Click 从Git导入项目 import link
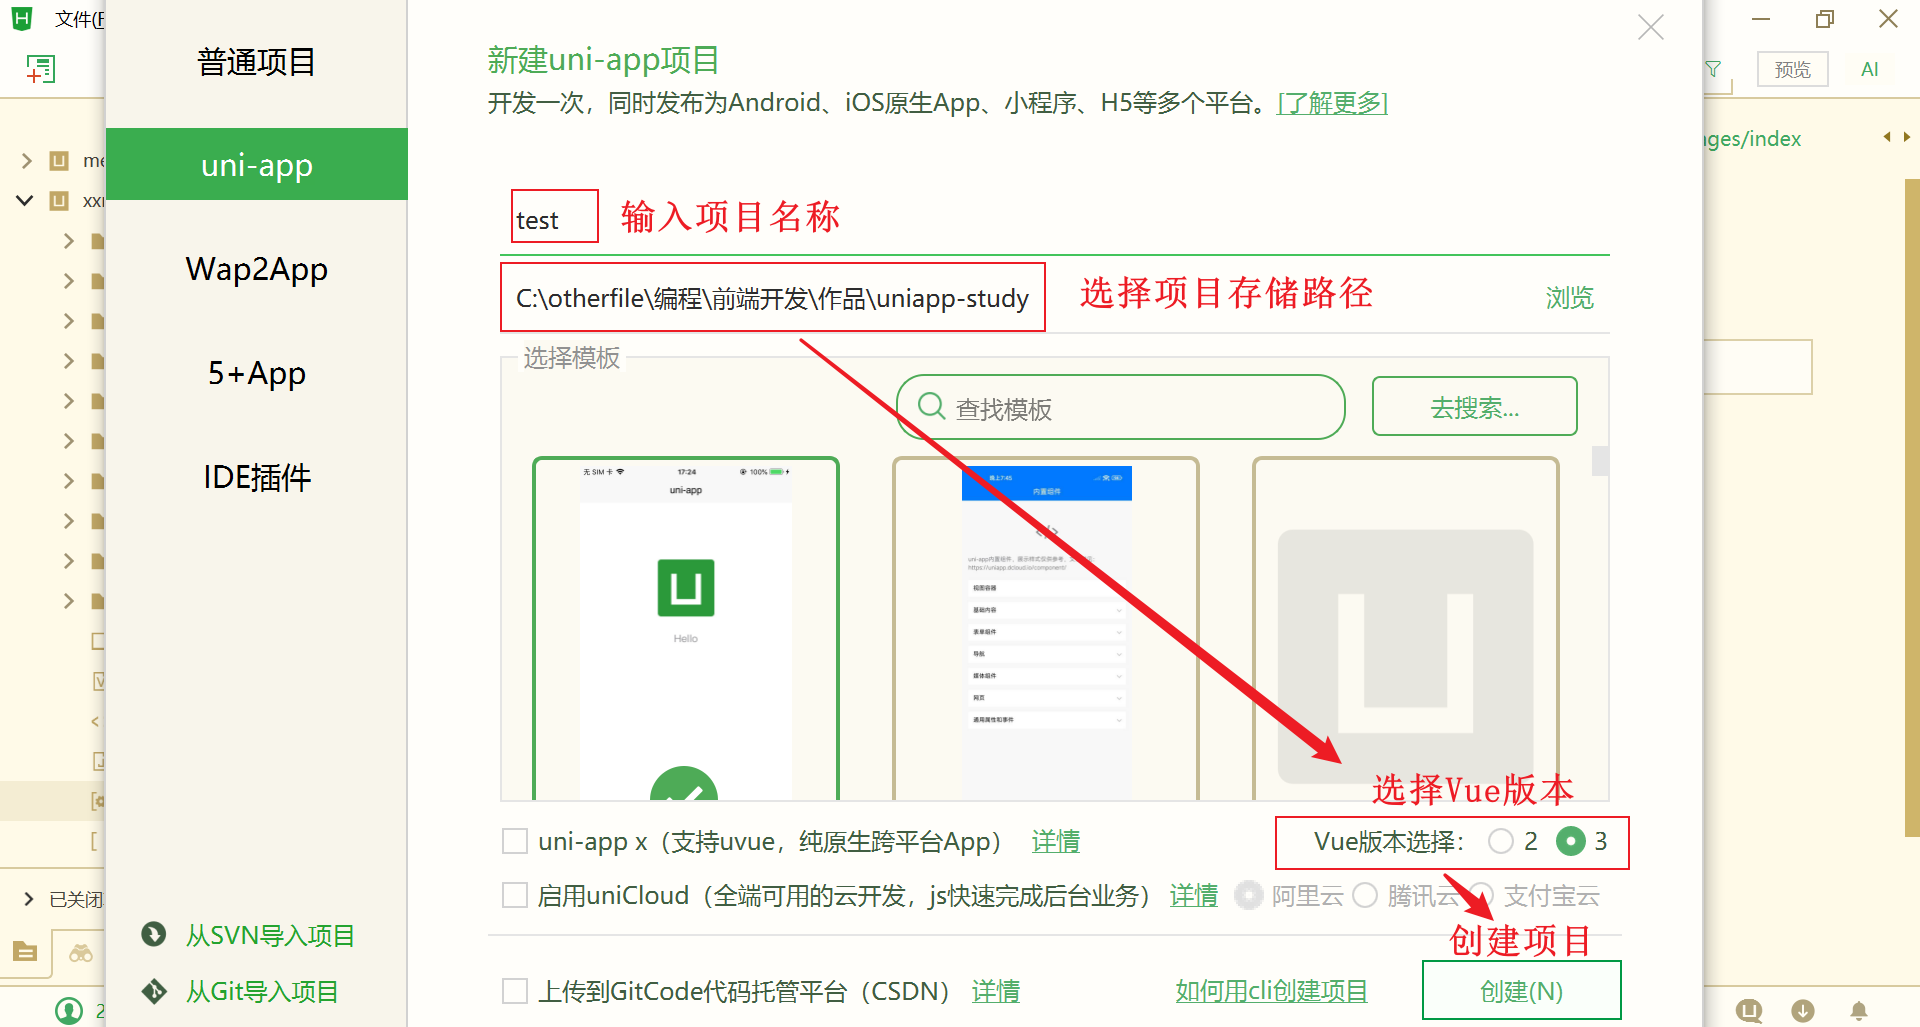The width and height of the screenshot is (1920, 1027). coord(262,991)
